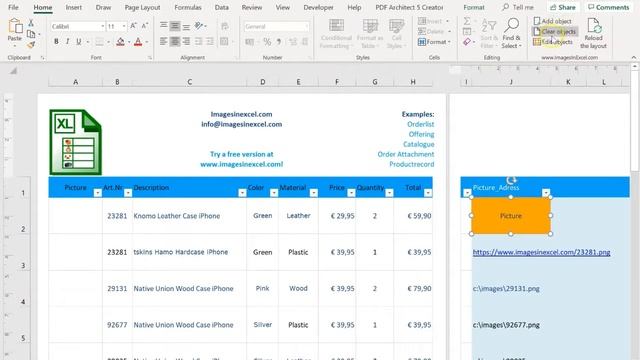640x360 pixels.
Task: Switch to the Data tab
Action: [x=222, y=7]
